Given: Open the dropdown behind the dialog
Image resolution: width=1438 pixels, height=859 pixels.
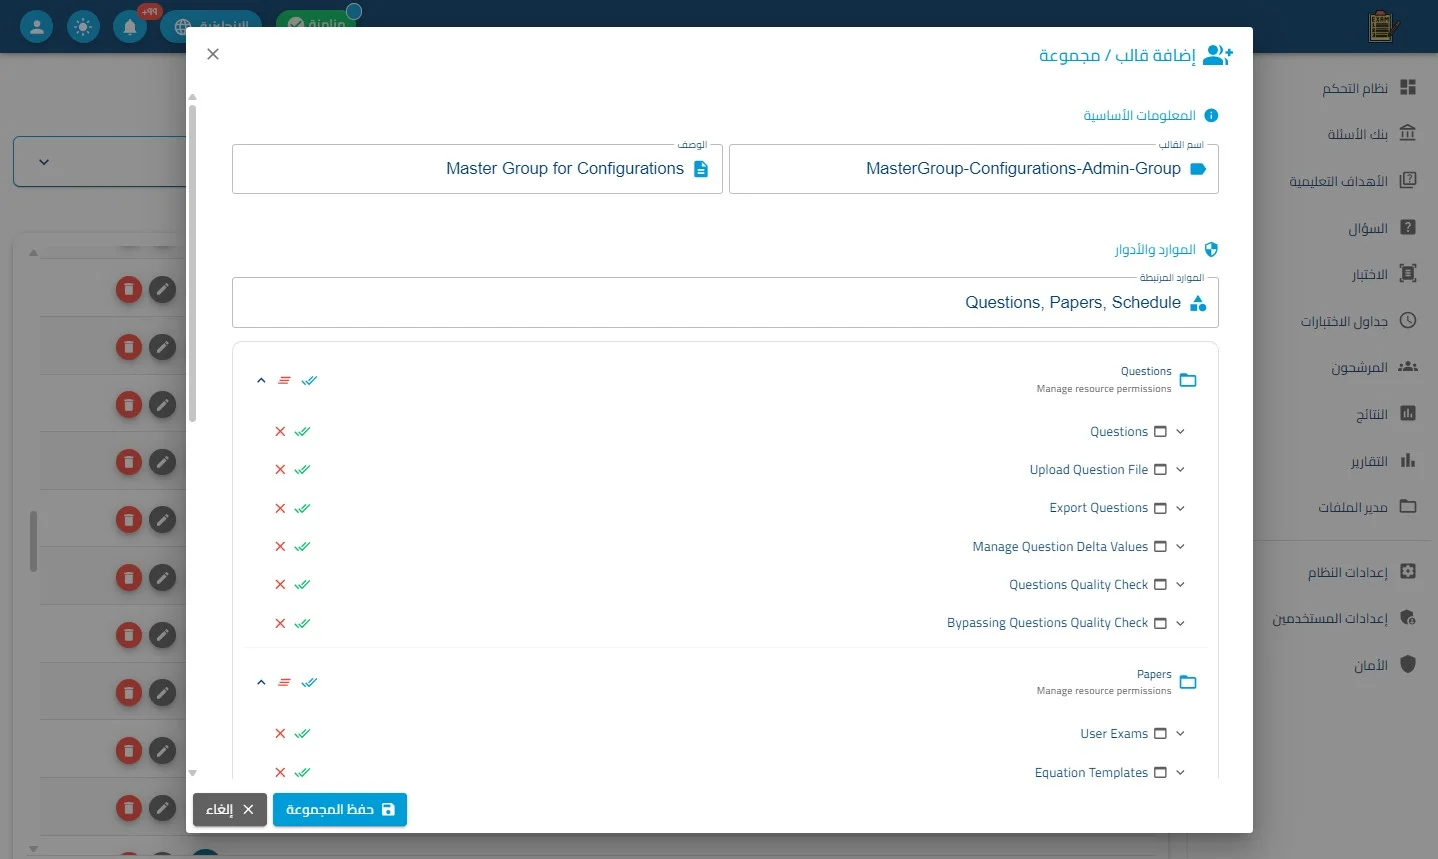Looking at the screenshot, I should (x=100, y=161).
